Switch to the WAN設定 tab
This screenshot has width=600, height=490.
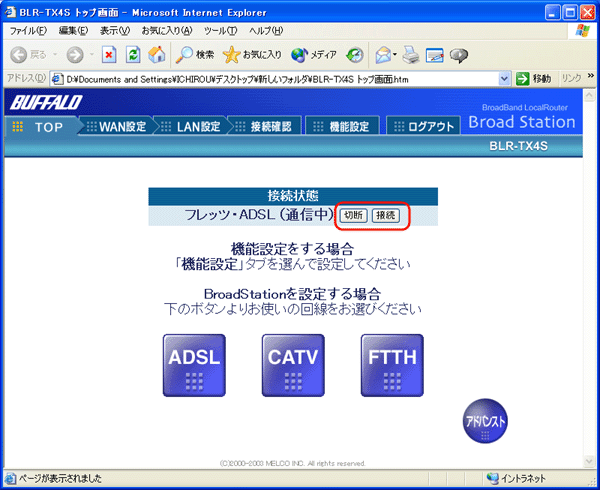coord(116,127)
